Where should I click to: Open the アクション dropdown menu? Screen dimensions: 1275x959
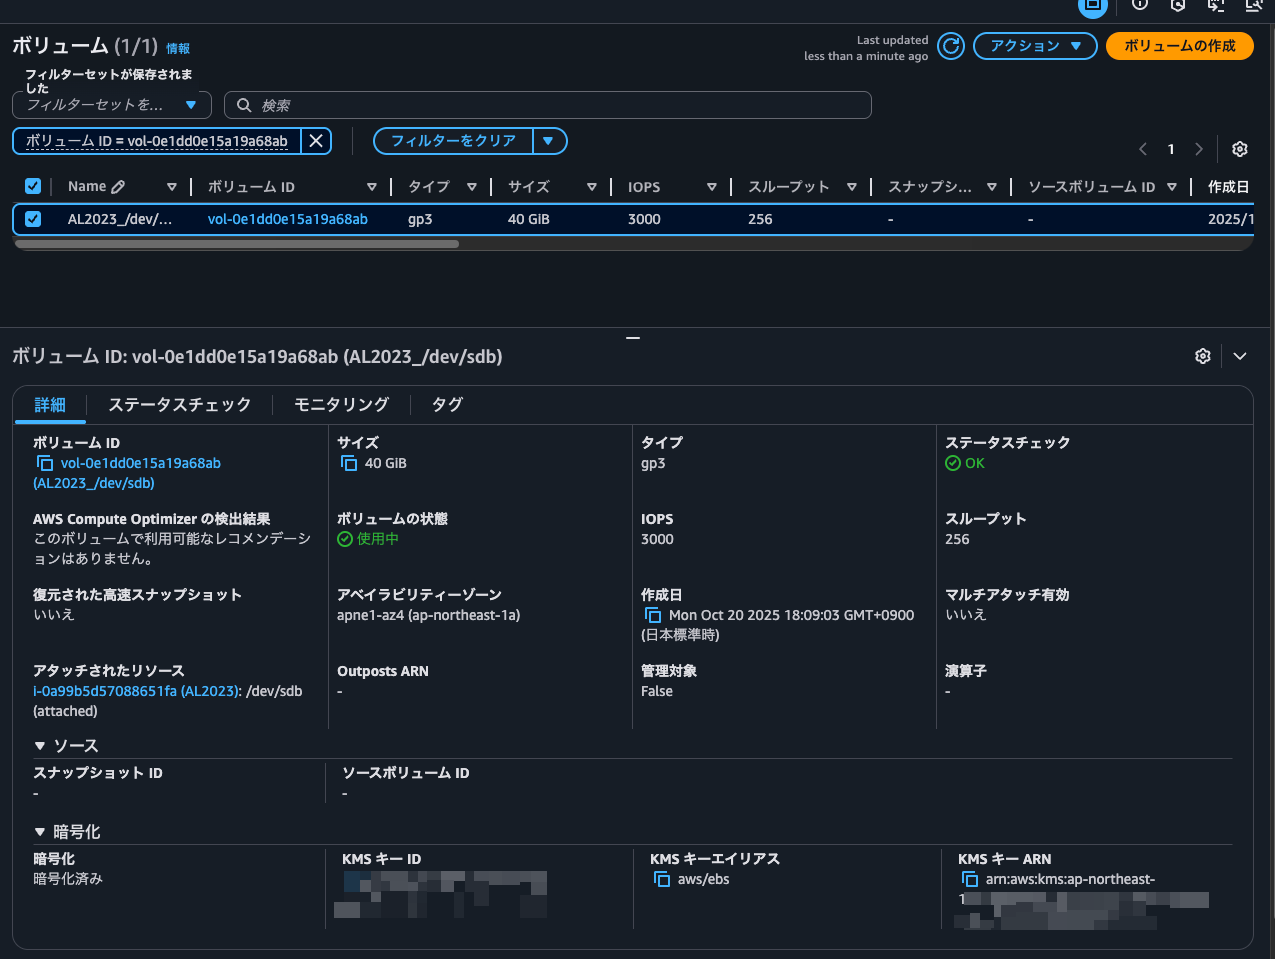(x=1035, y=46)
